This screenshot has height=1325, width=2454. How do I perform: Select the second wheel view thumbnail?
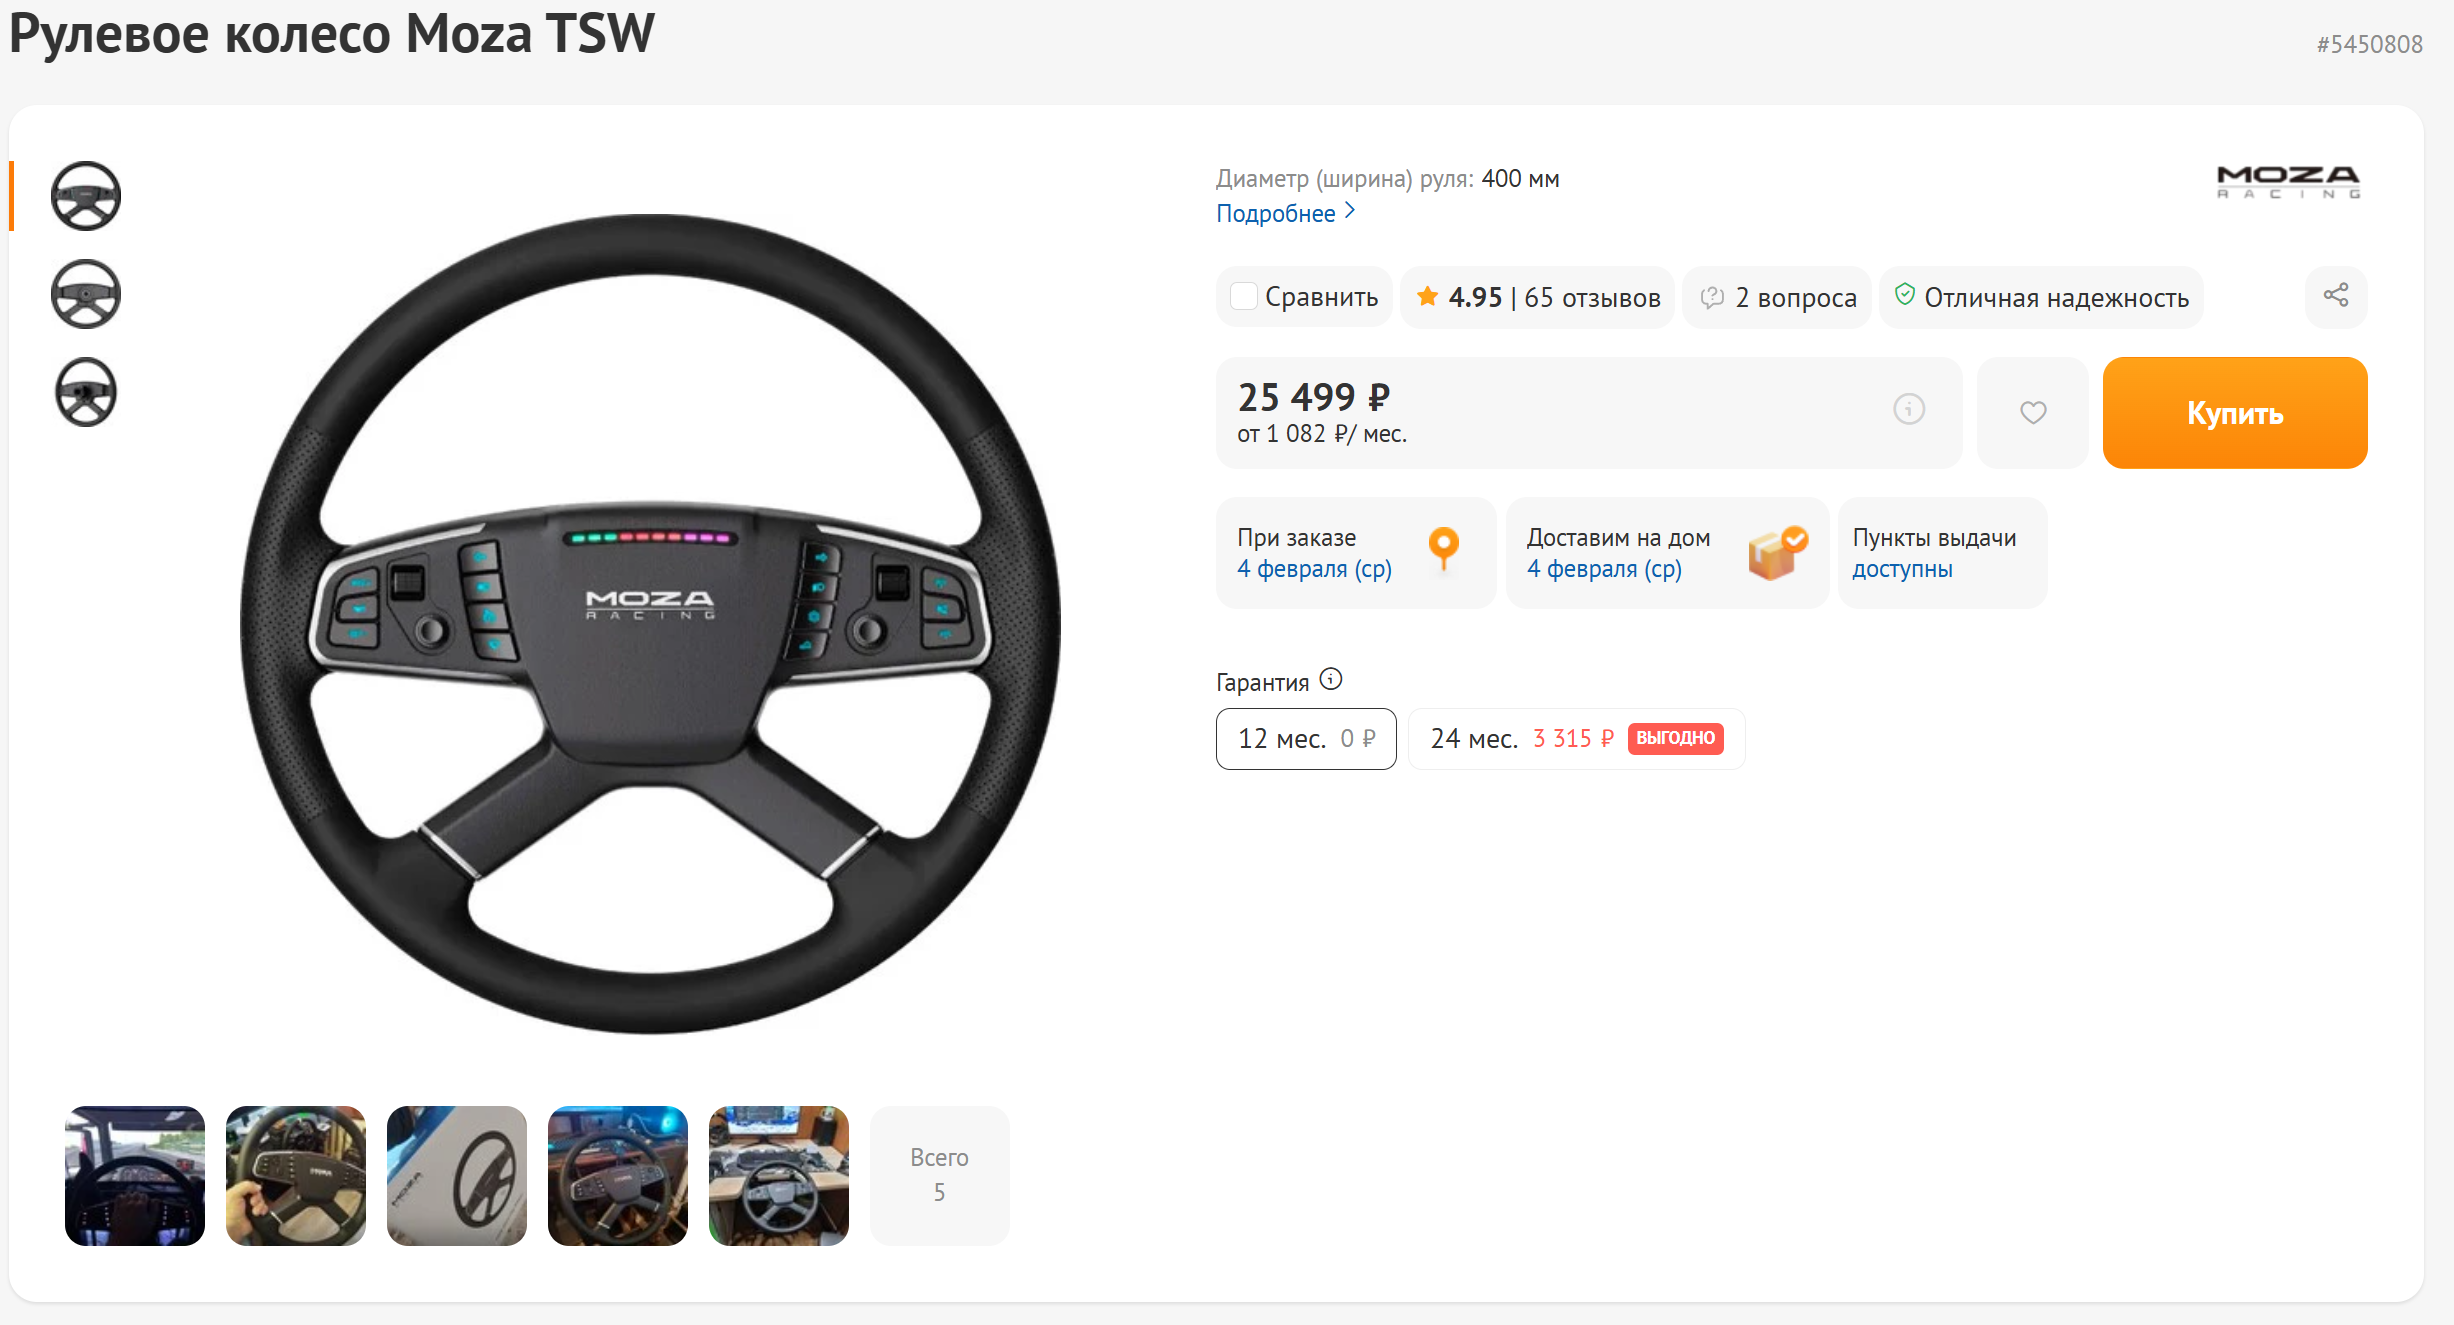(x=86, y=294)
